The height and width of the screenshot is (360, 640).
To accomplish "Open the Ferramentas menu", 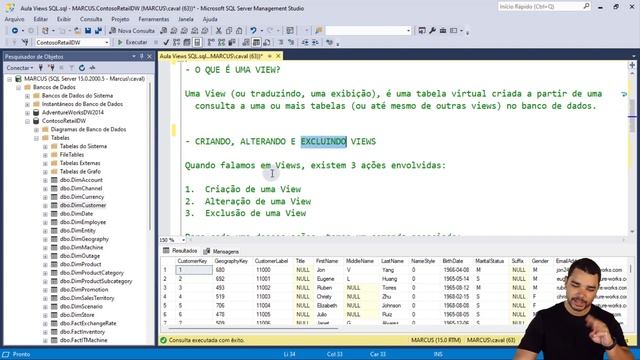I will pos(153,19).
